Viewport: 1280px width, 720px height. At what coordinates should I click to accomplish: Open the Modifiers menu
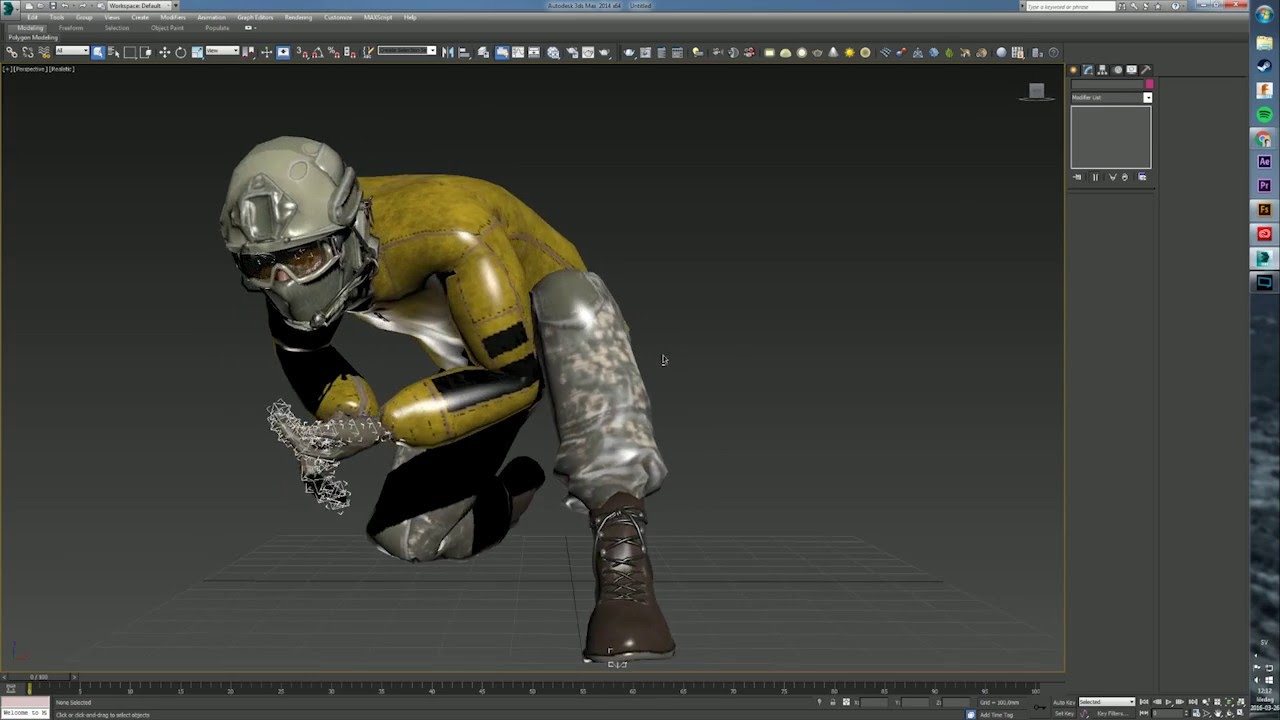coord(173,17)
